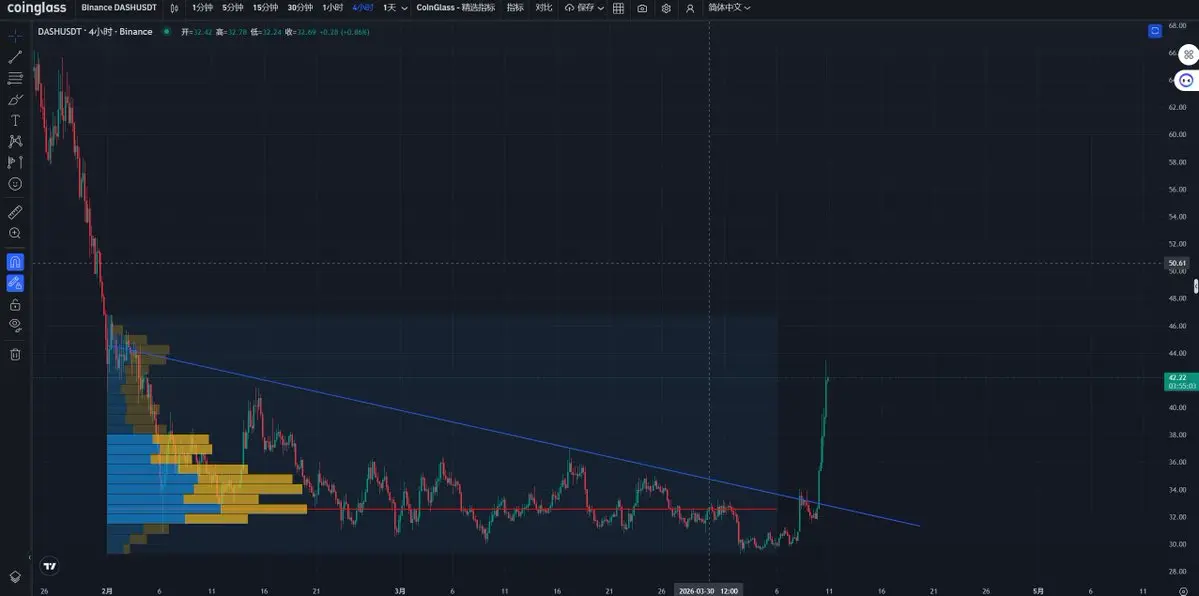This screenshot has height=596, width=1199.
Task: Toggle lock all drawing tools
Action: click(x=15, y=305)
